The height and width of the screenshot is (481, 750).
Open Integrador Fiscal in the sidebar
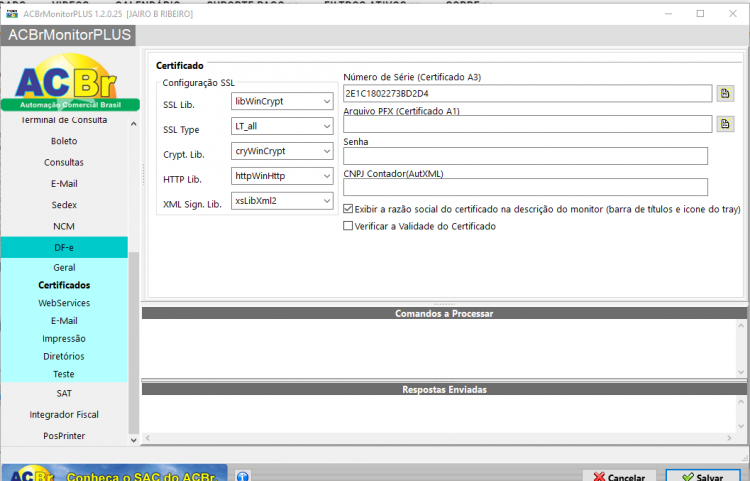pyautogui.click(x=64, y=415)
